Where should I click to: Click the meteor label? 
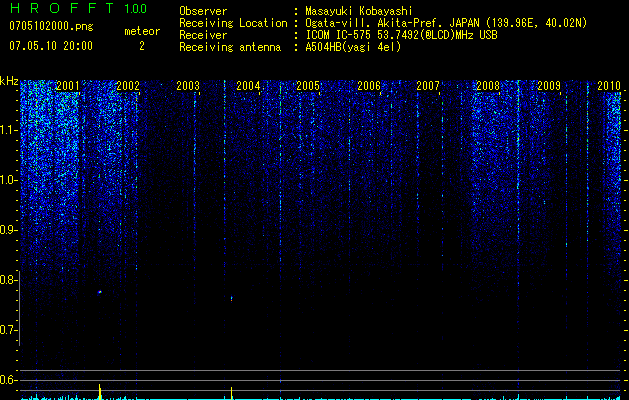[142, 31]
